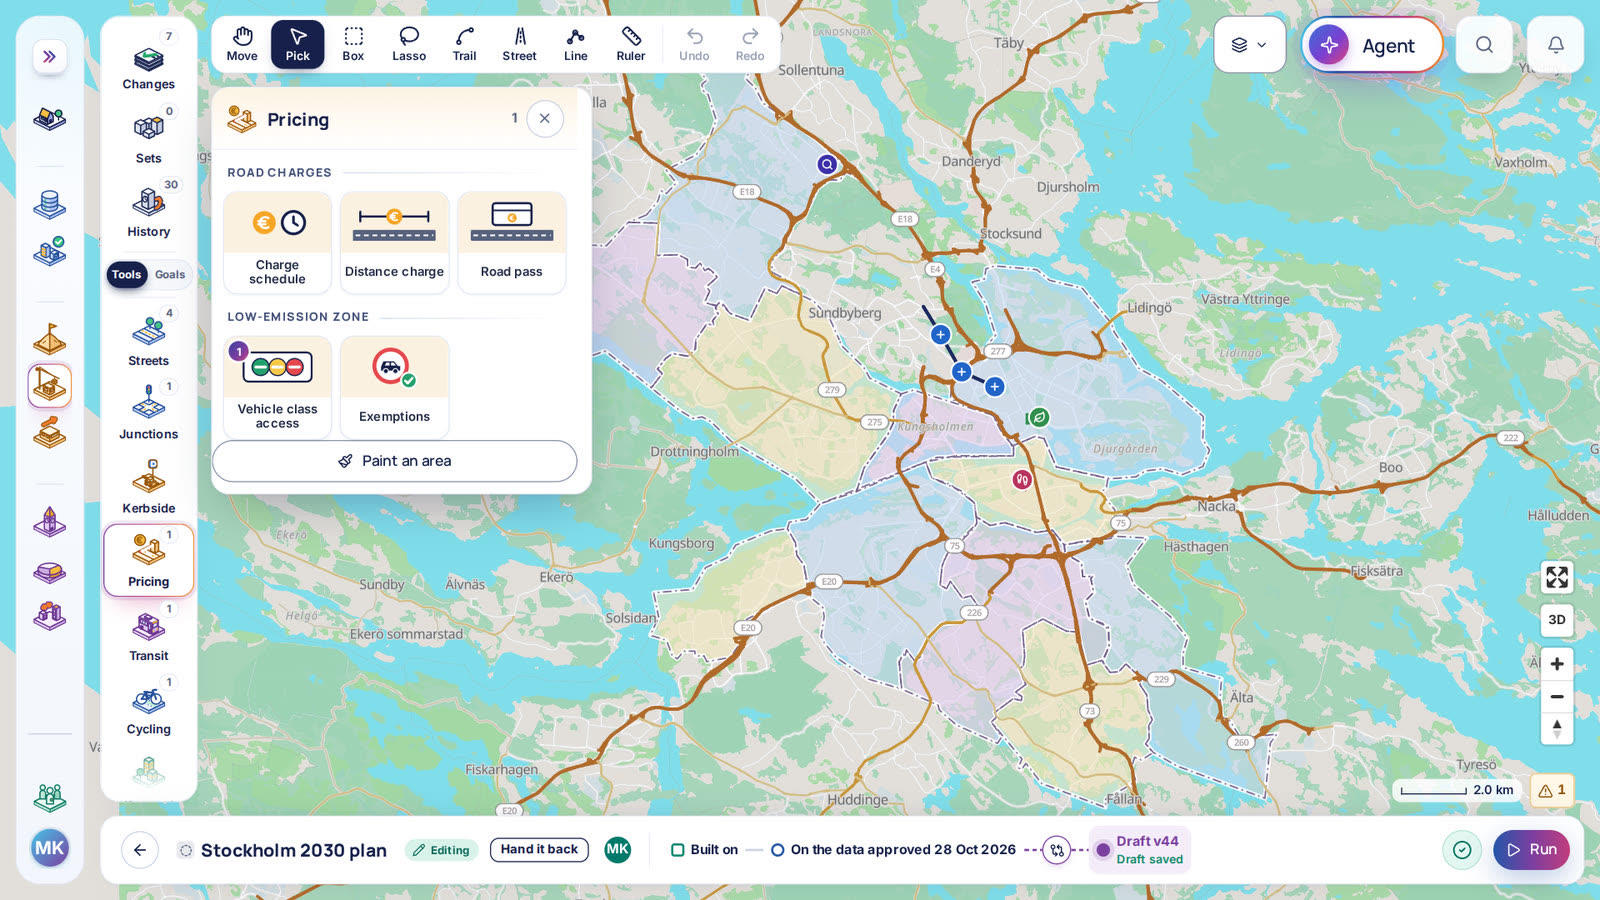
Task: Open the notifications bell
Action: tap(1556, 45)
